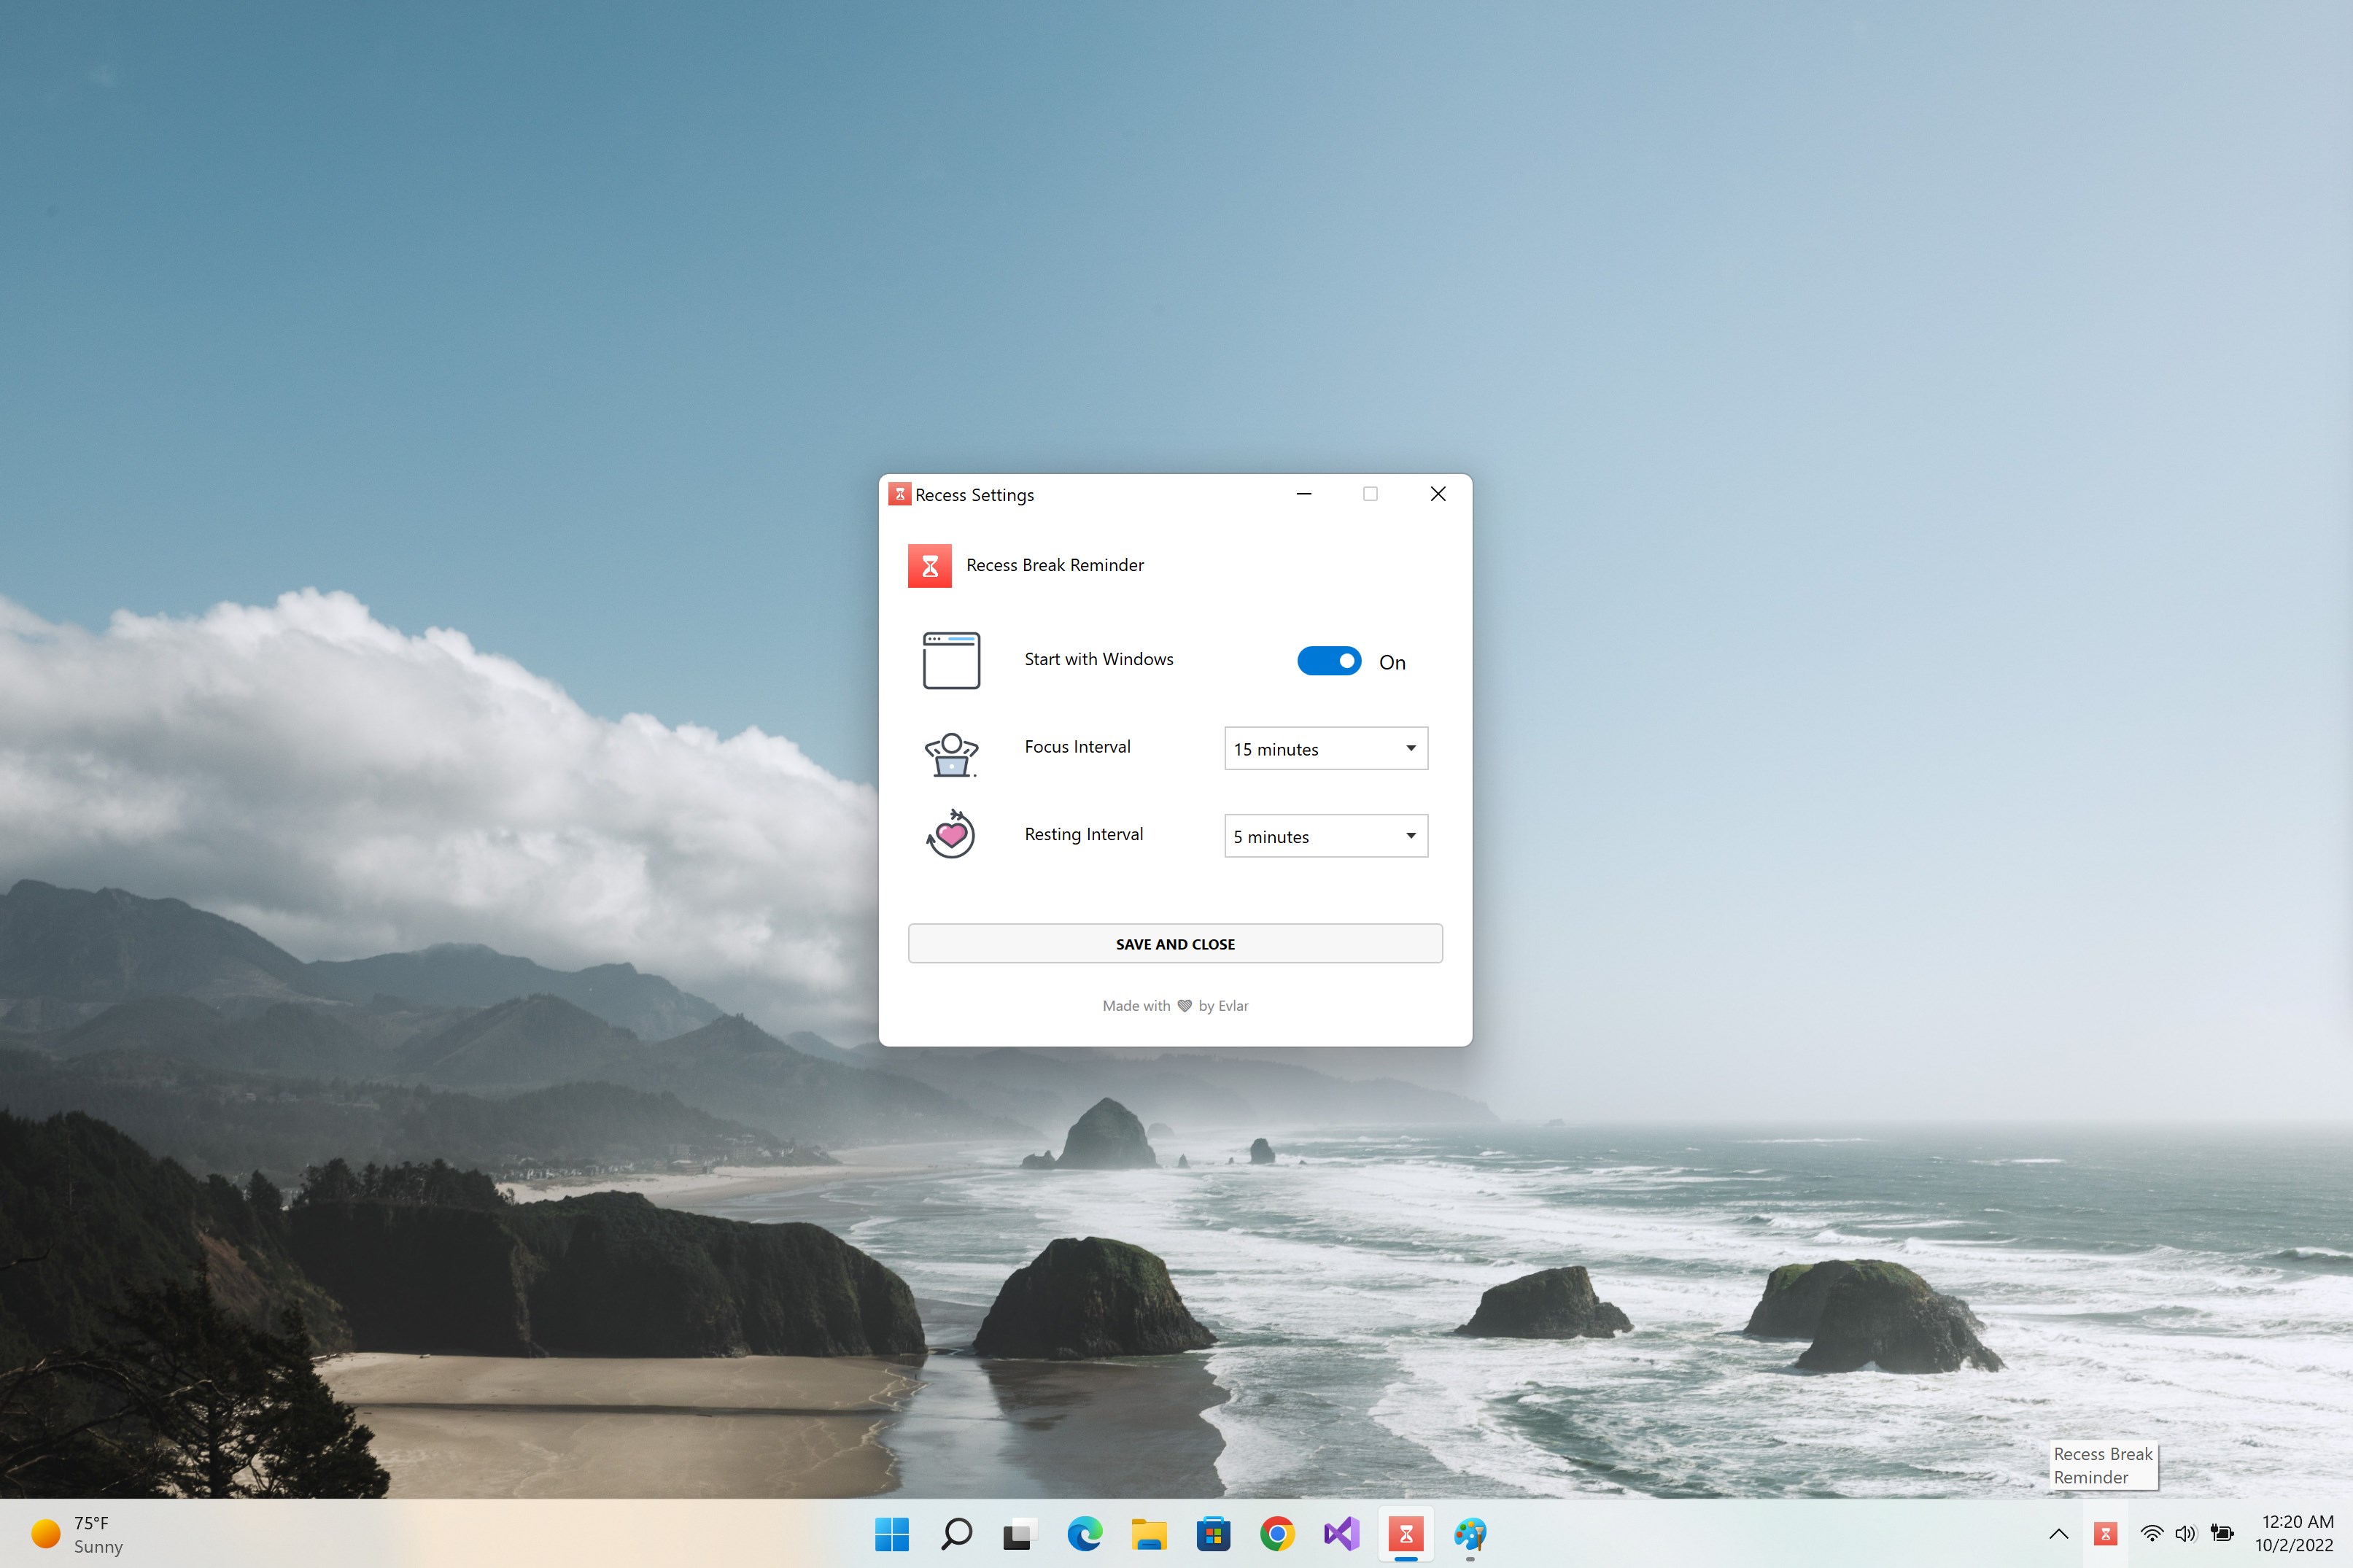Open the Focus Interval dropdown
Viewport: 2353px width, 1568px height.
(x=1325, y=748)
